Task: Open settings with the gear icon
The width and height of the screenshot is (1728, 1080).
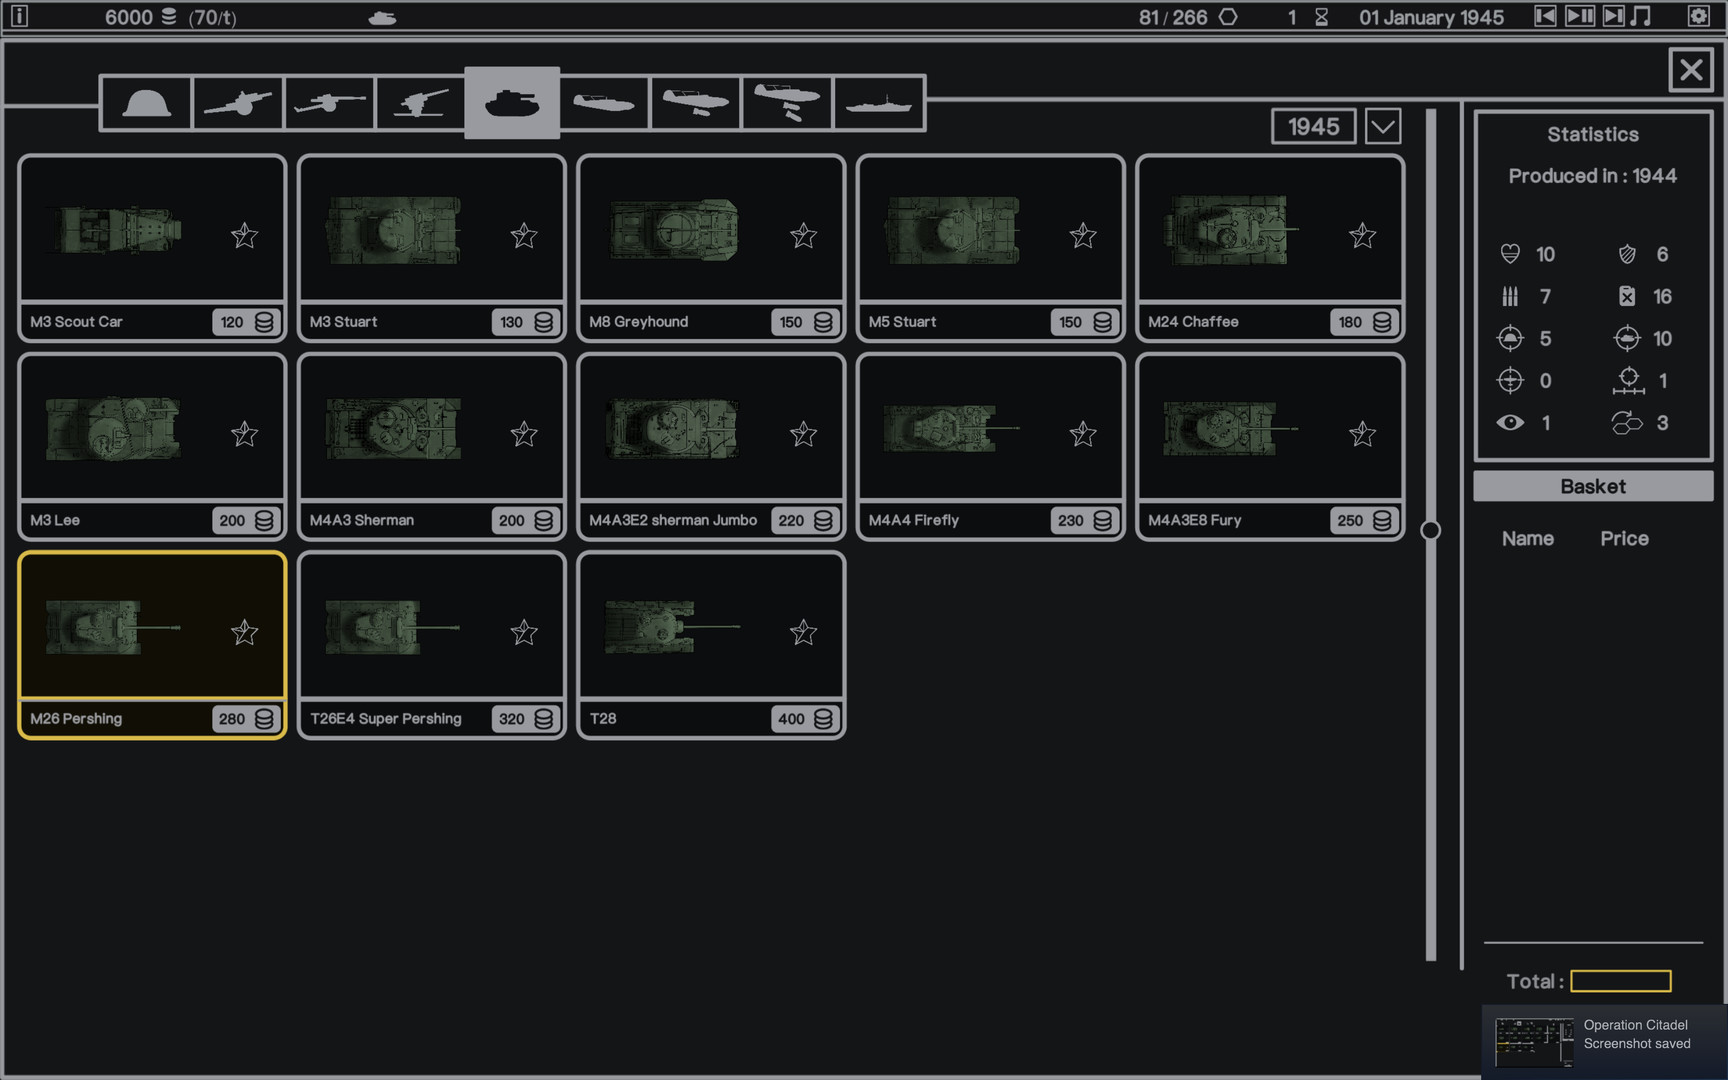Action: 1698,16
